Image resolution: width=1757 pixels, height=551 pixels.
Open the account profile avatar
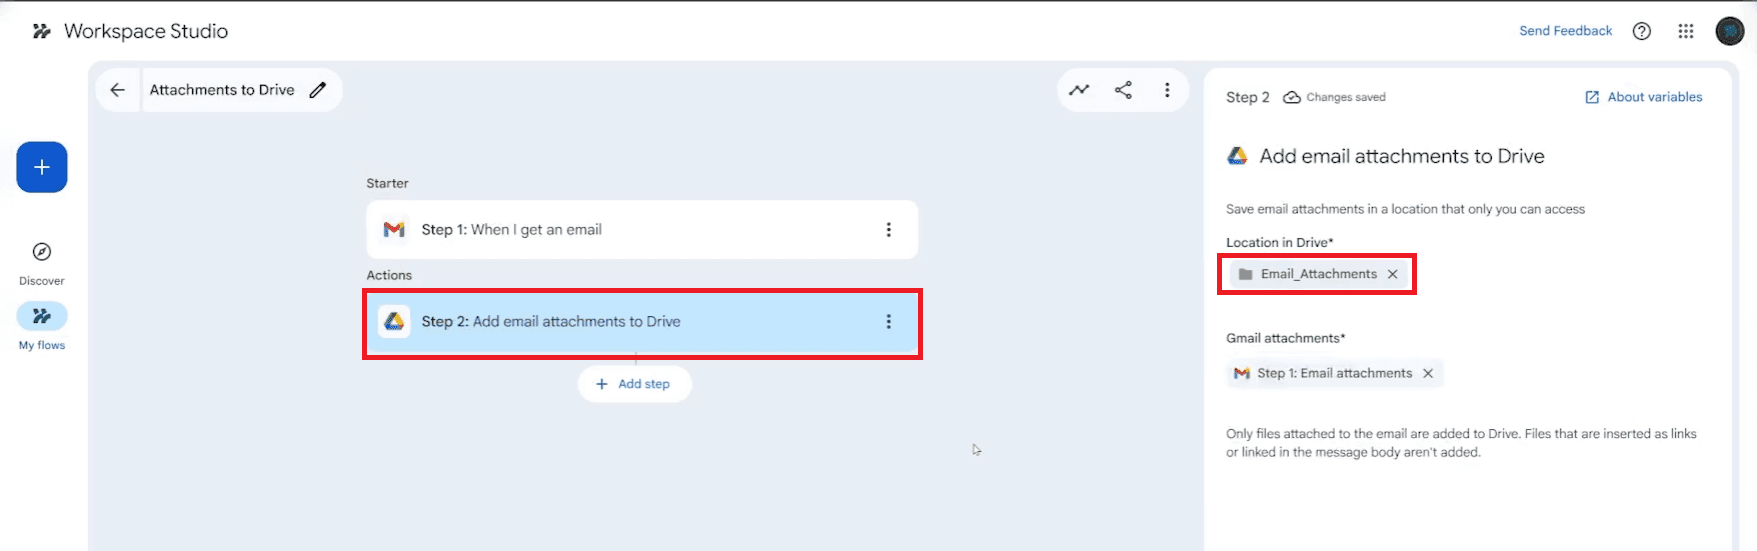coord(1730,31)
